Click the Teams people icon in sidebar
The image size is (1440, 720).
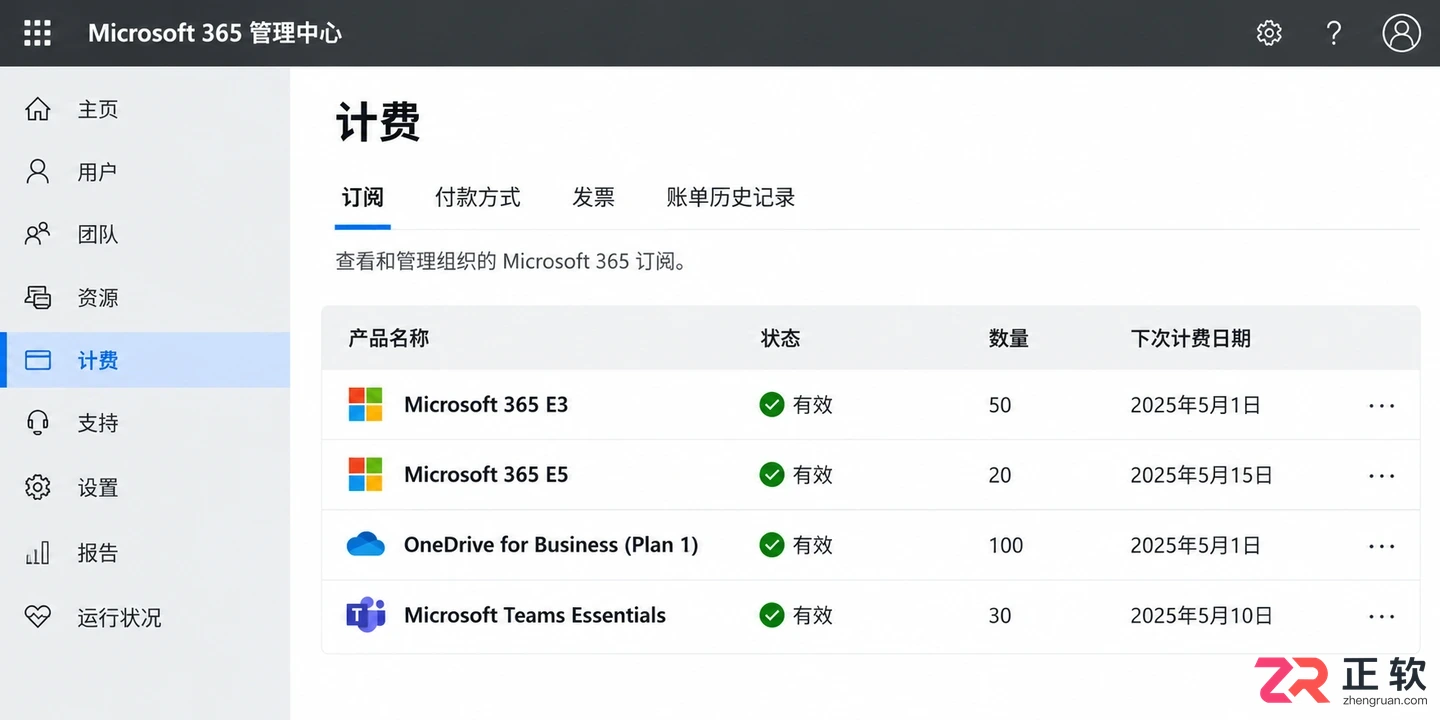point(38,234)
